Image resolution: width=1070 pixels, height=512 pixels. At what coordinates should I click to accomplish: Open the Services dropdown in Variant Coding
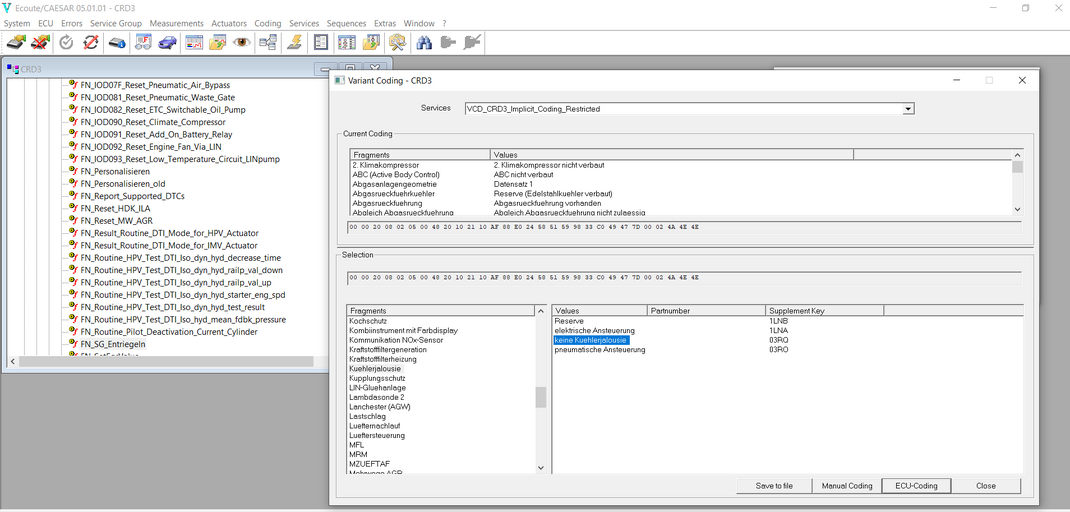click(908, 109)
